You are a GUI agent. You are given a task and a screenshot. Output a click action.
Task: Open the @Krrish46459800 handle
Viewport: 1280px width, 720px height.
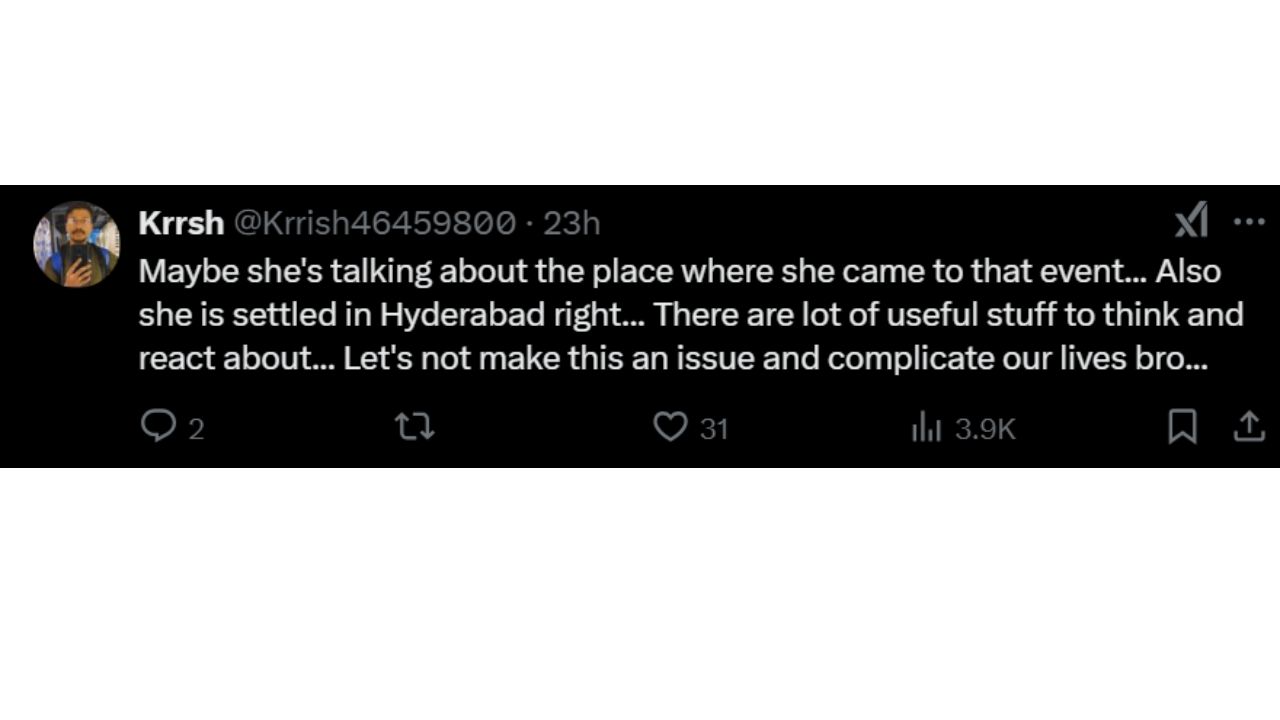(x=375, y=222)
